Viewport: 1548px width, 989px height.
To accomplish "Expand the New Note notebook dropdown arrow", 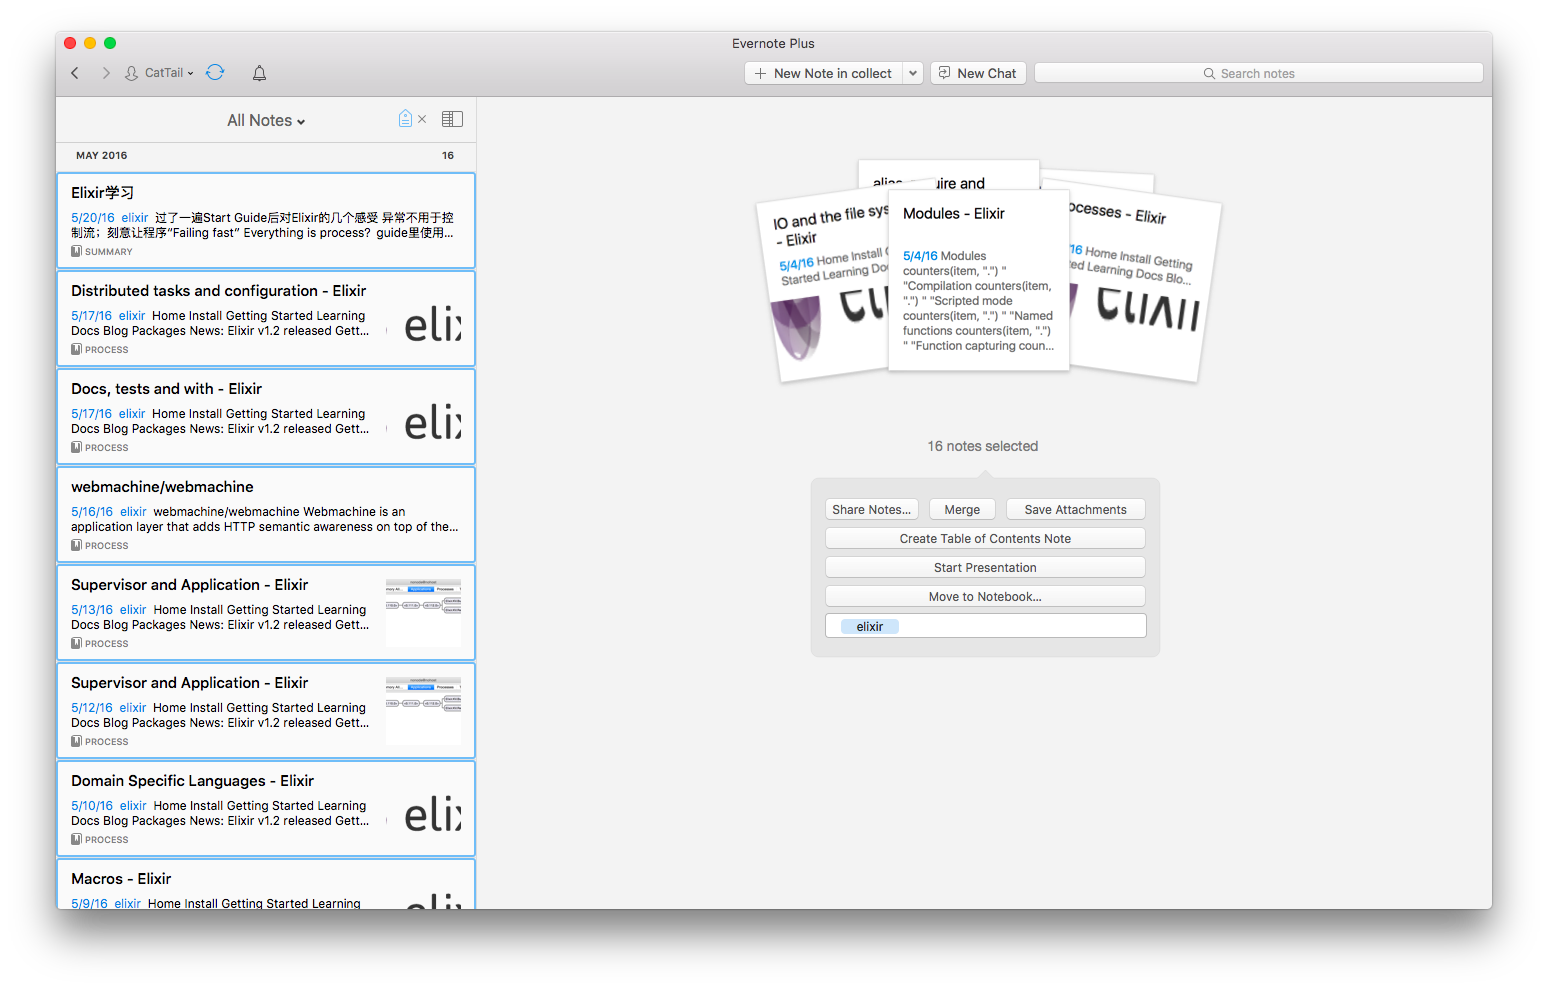I will click(913, 73).
